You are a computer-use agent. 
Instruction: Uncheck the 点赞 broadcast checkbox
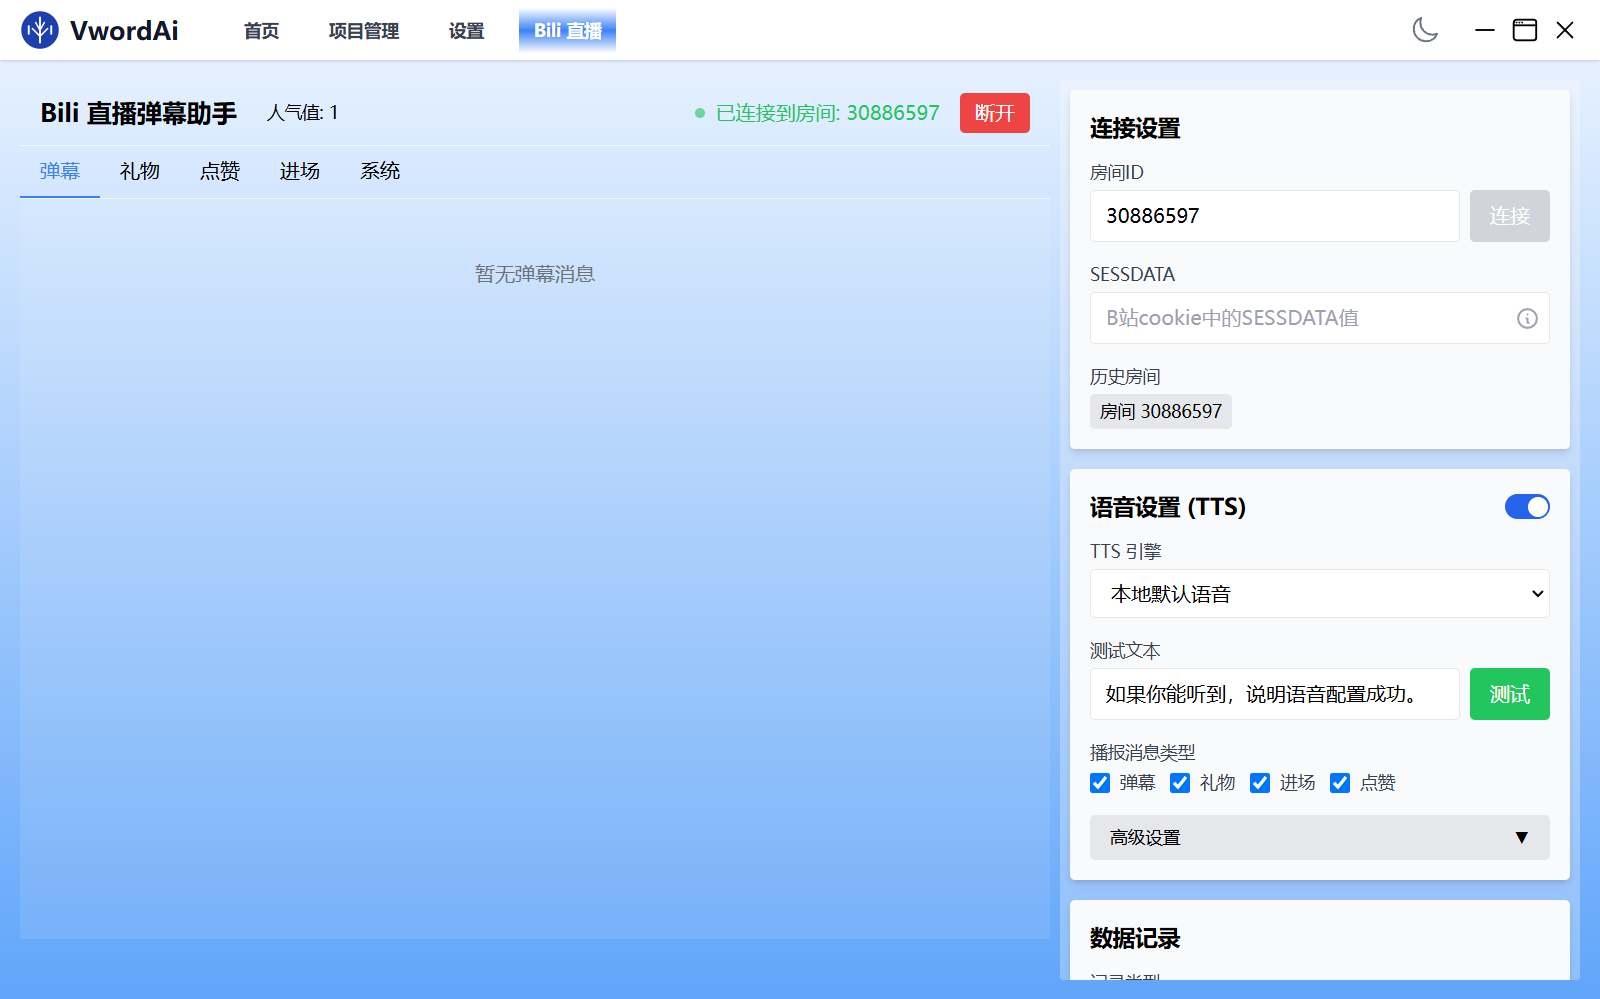point(1340,783)
